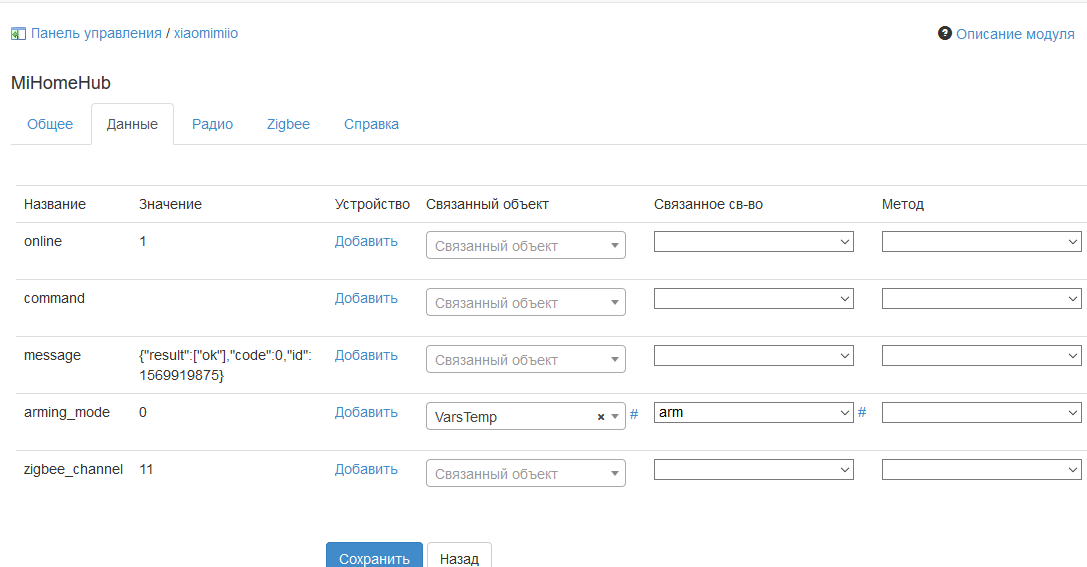Click the Назад button
The height and width of the screenshot is (567, 1087).
pyautogui.click(x=459, y=558)
